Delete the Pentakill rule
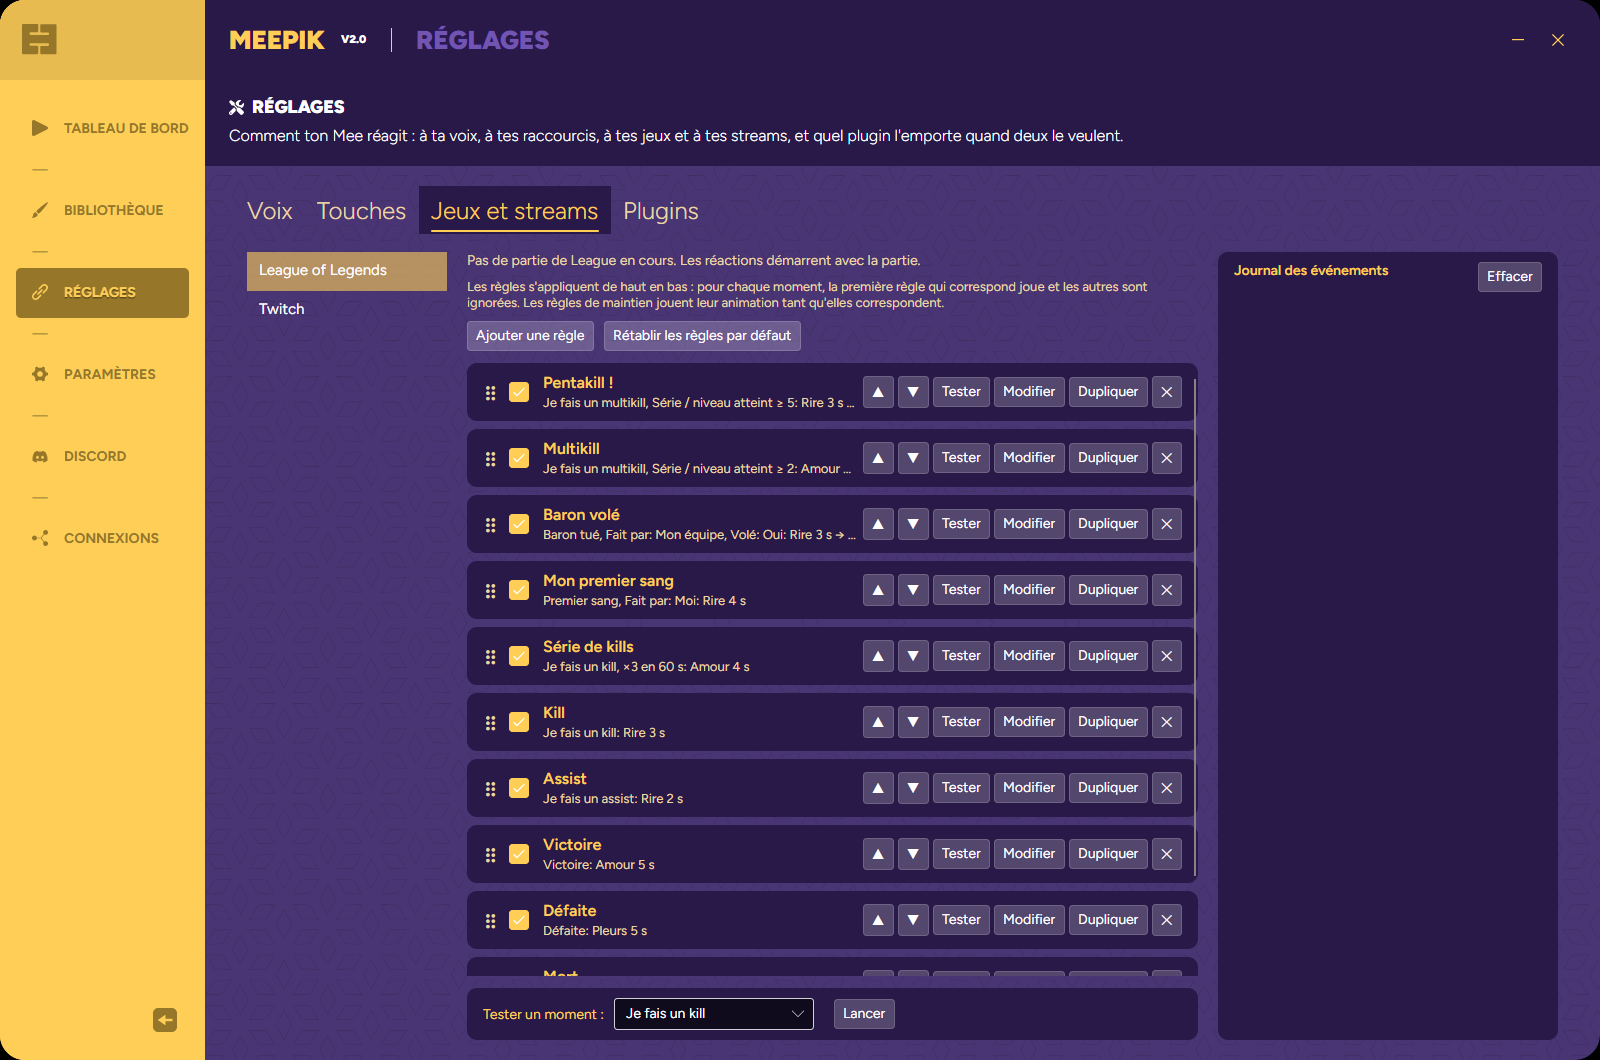 [1167, 392]
